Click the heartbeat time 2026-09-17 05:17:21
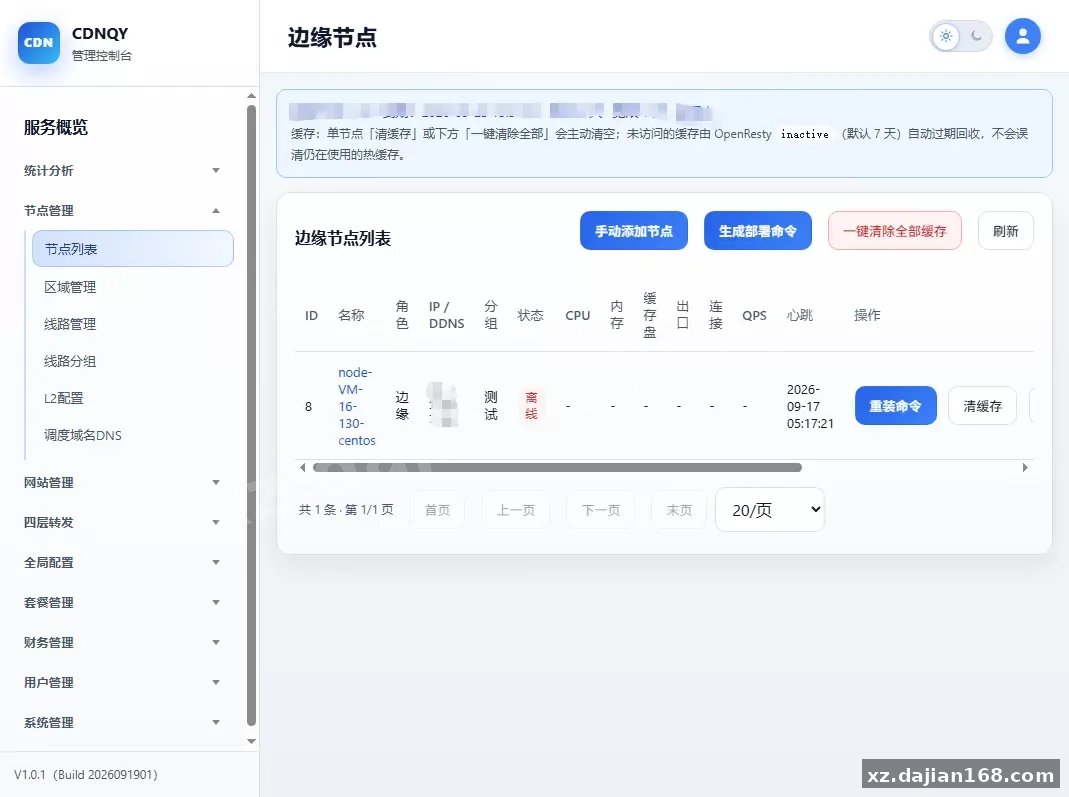The width and height of the screenshot is (1069, 797). [810, 406]
